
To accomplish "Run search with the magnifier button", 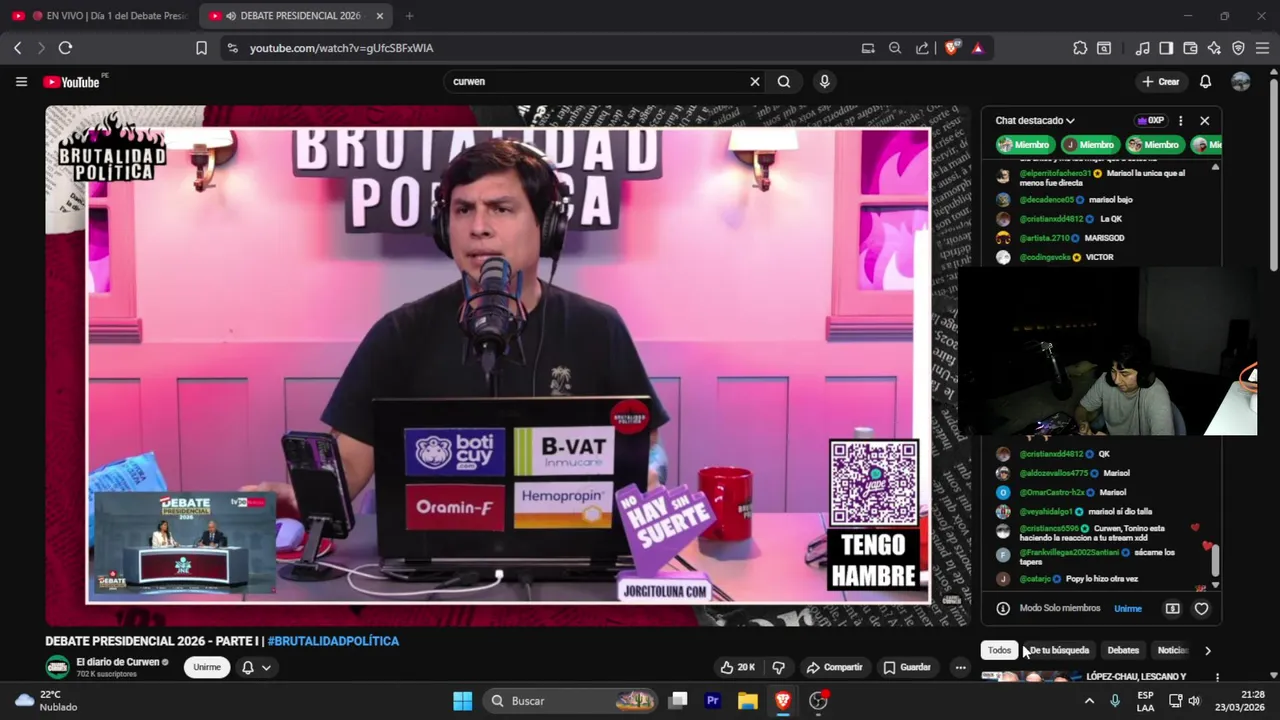I will (784, 82).
